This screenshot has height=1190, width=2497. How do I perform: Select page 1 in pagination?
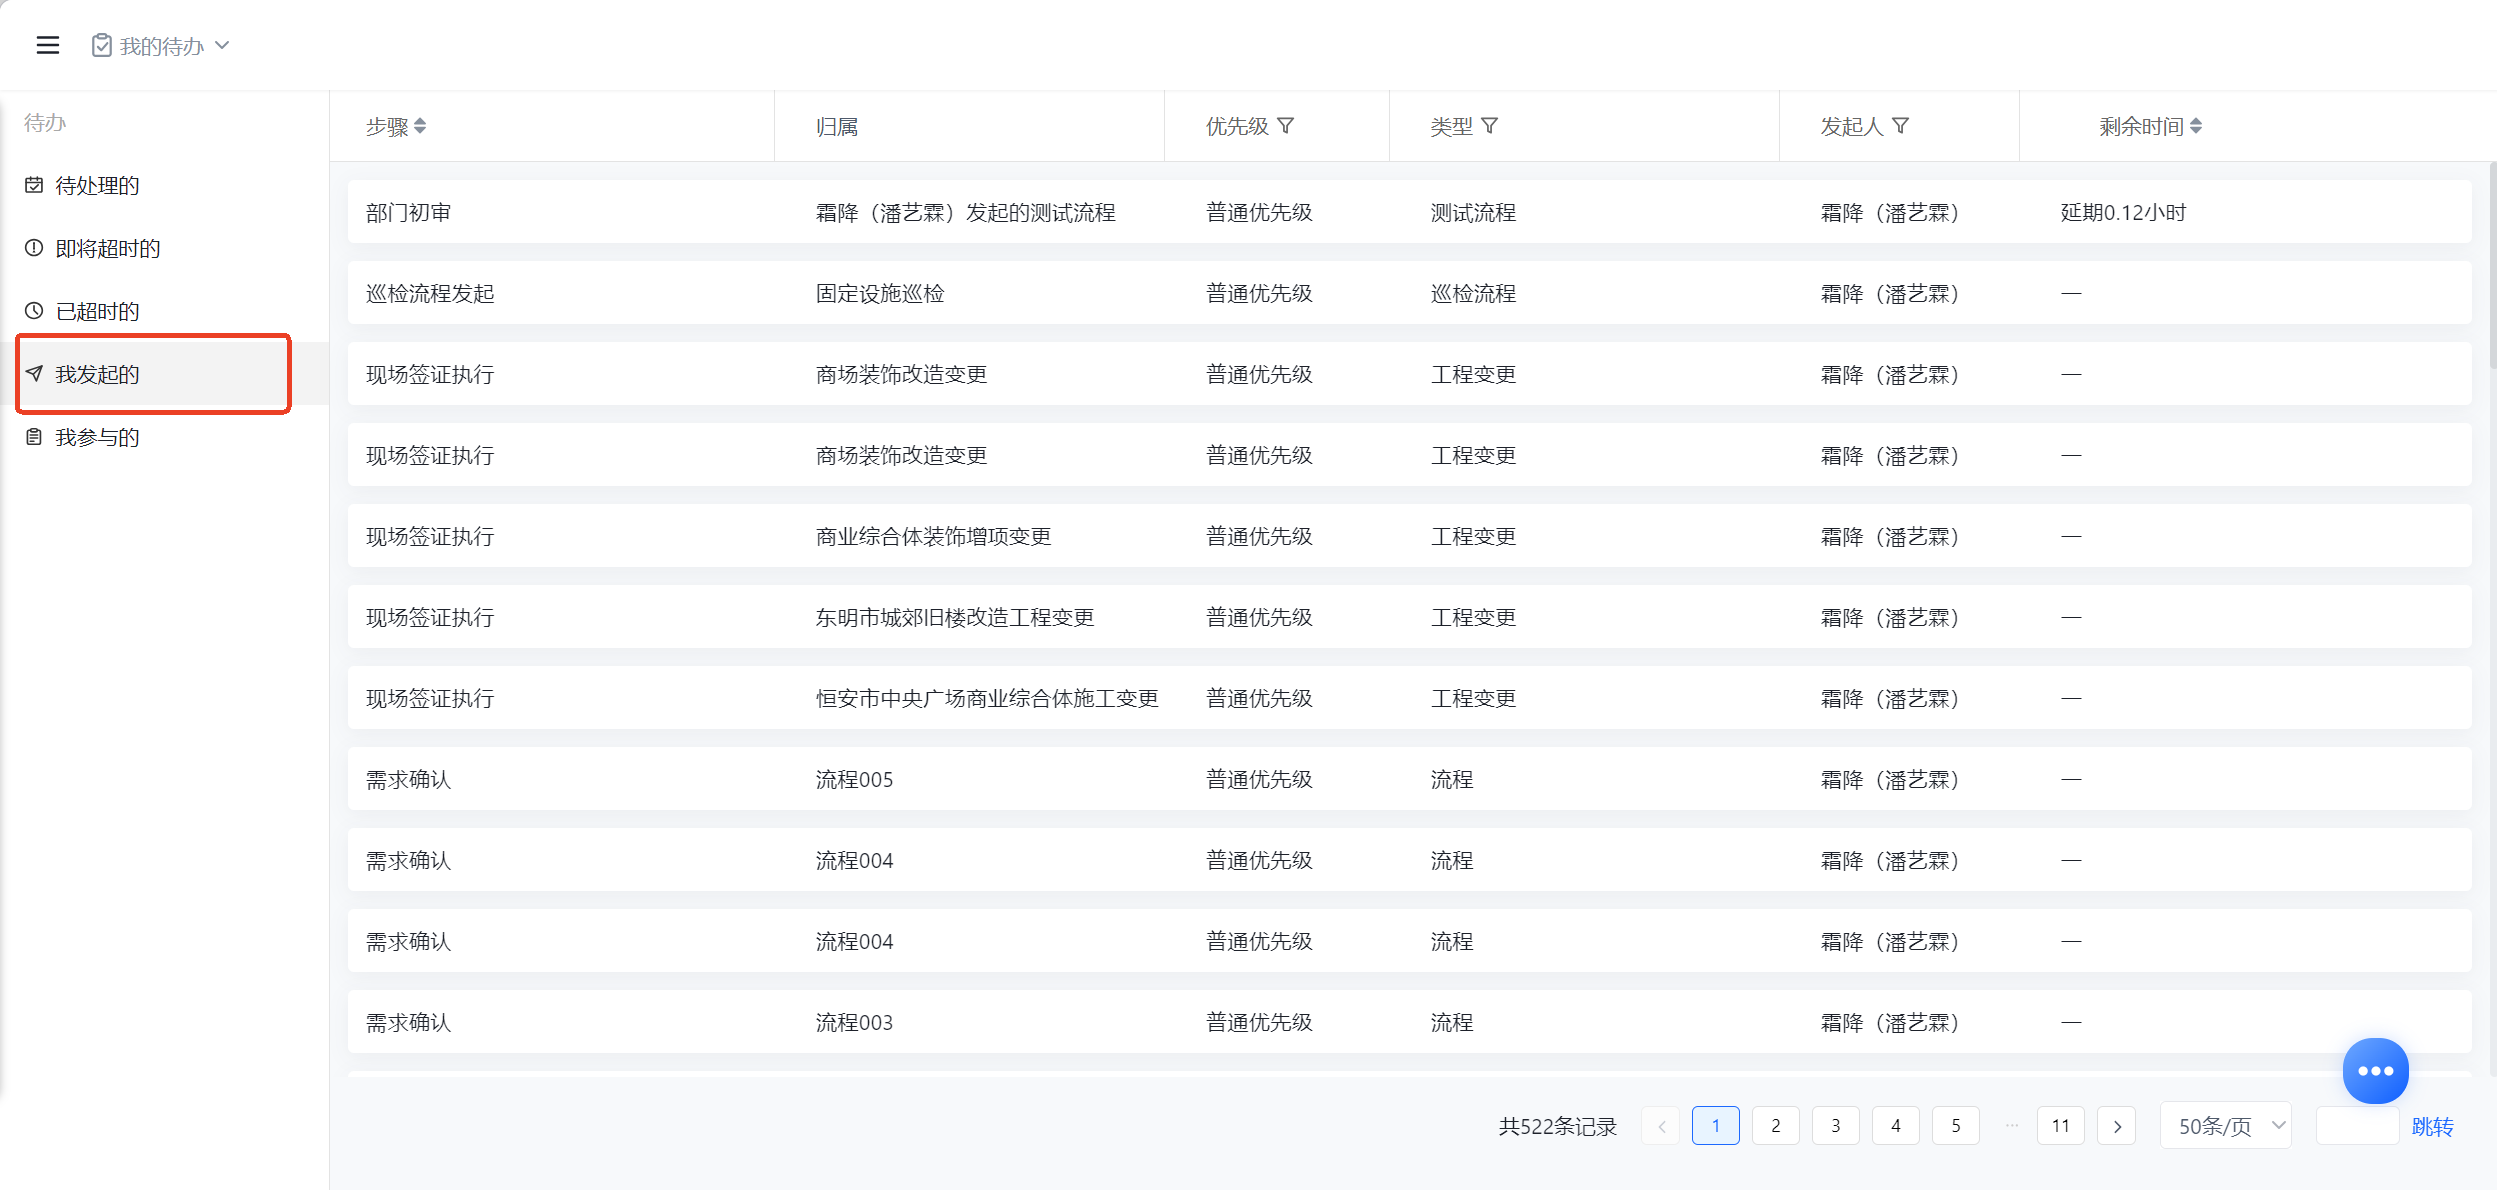pyautogui.click(x=1716, y=1126)
